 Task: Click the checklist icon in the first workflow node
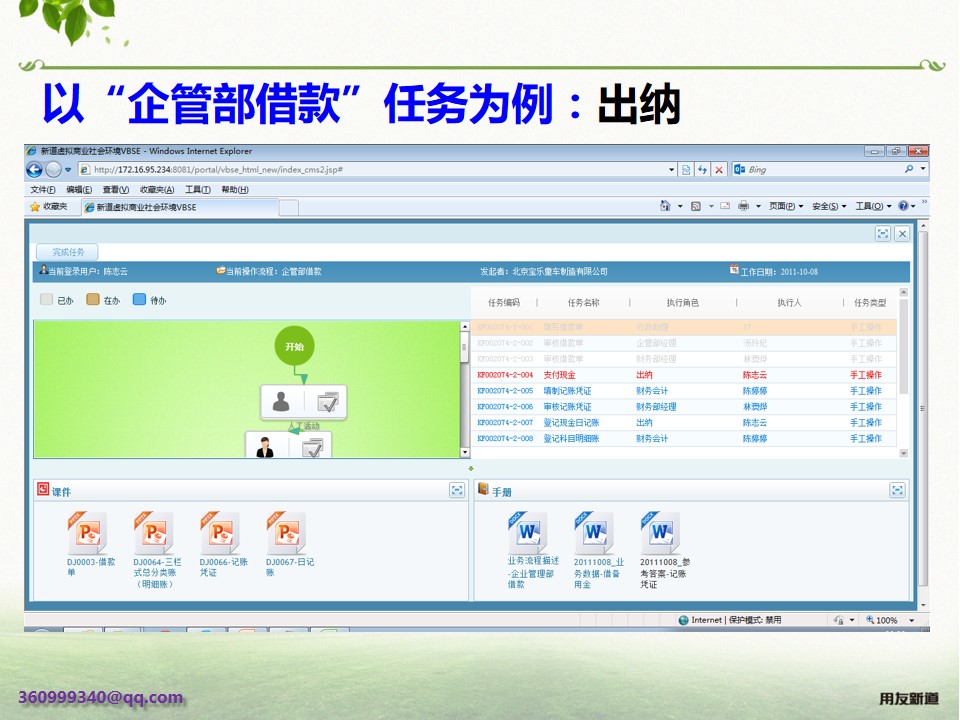[328, 402]
